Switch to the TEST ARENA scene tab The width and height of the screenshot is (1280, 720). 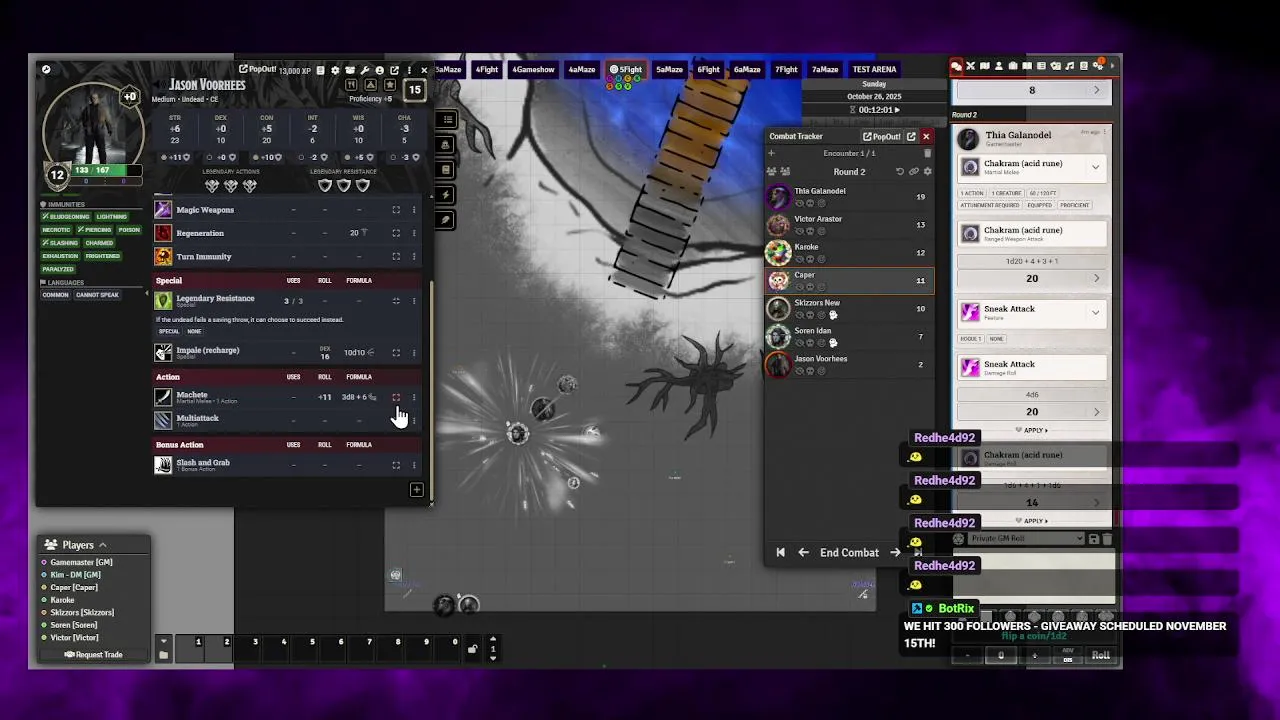[874, 70]
